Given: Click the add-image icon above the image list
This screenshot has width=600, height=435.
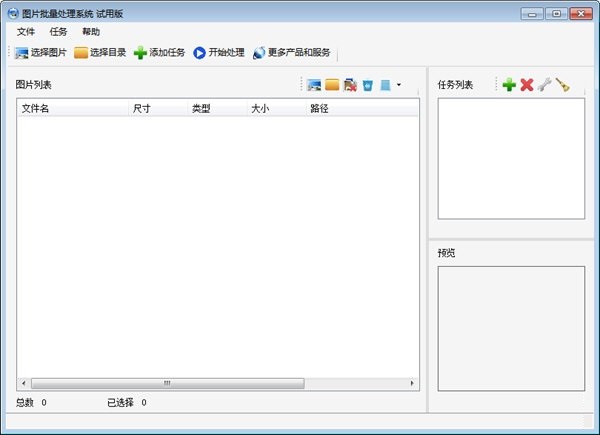Looking at the screenshot, I should [314, 85].
